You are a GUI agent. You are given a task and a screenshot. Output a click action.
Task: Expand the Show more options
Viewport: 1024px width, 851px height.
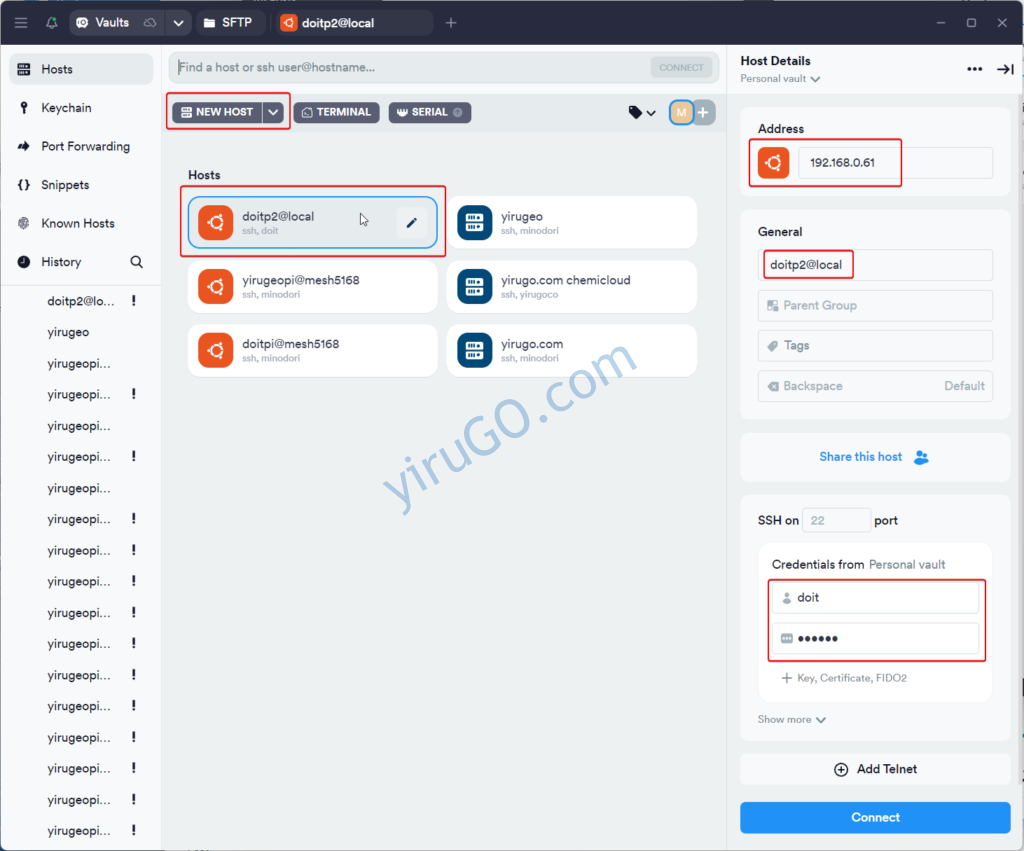(792, 719)
